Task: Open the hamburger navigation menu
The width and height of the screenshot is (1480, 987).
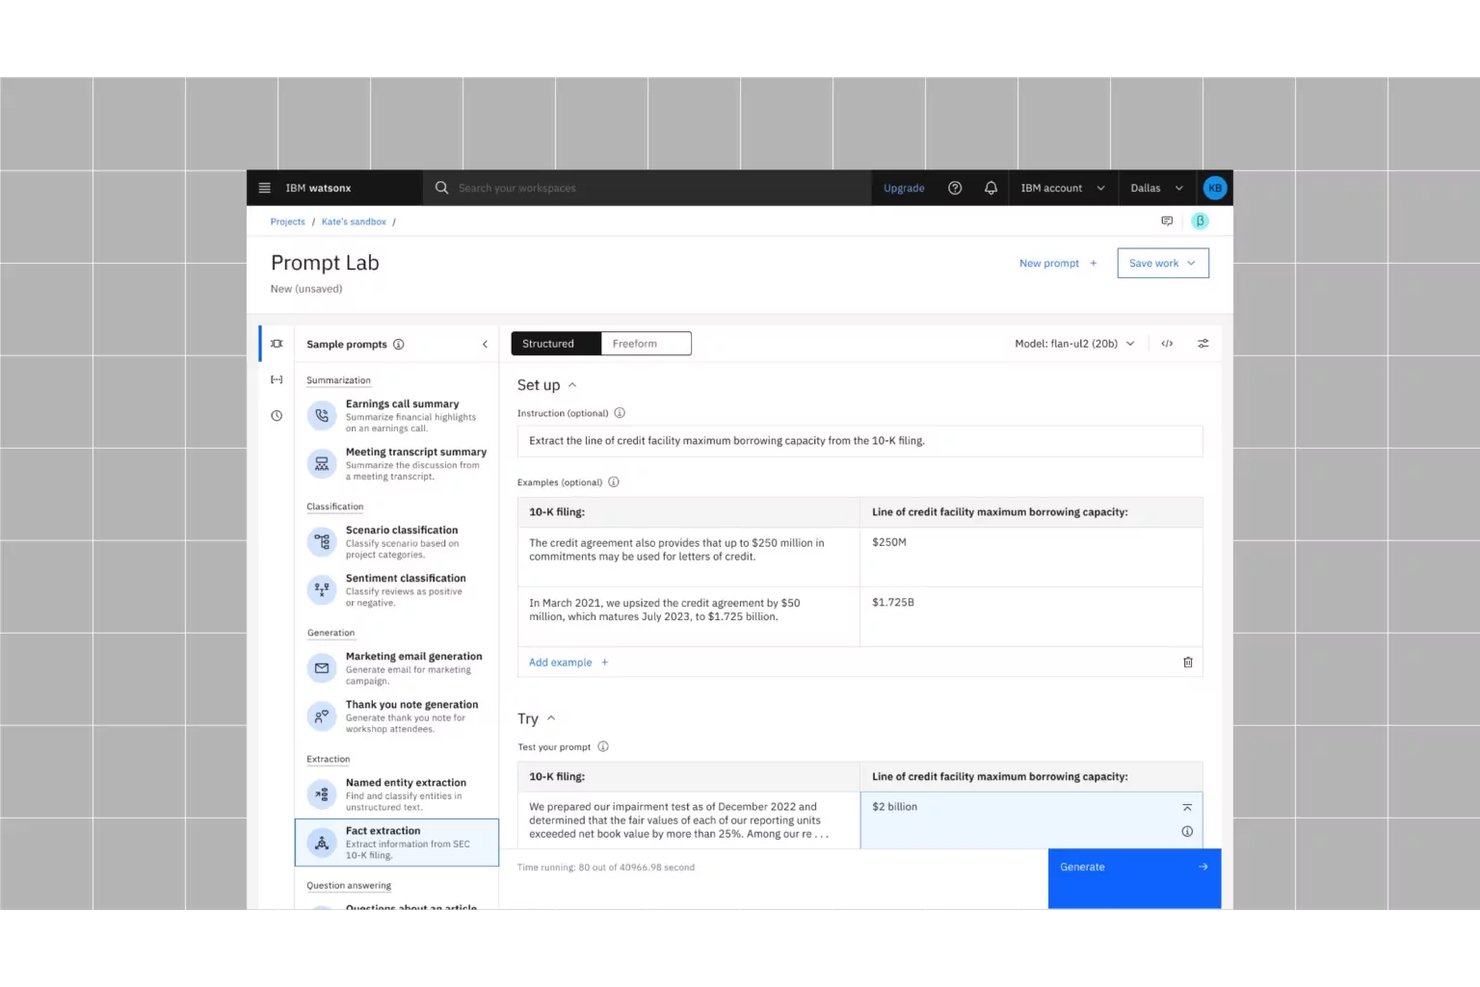Action: click(264, 188)
